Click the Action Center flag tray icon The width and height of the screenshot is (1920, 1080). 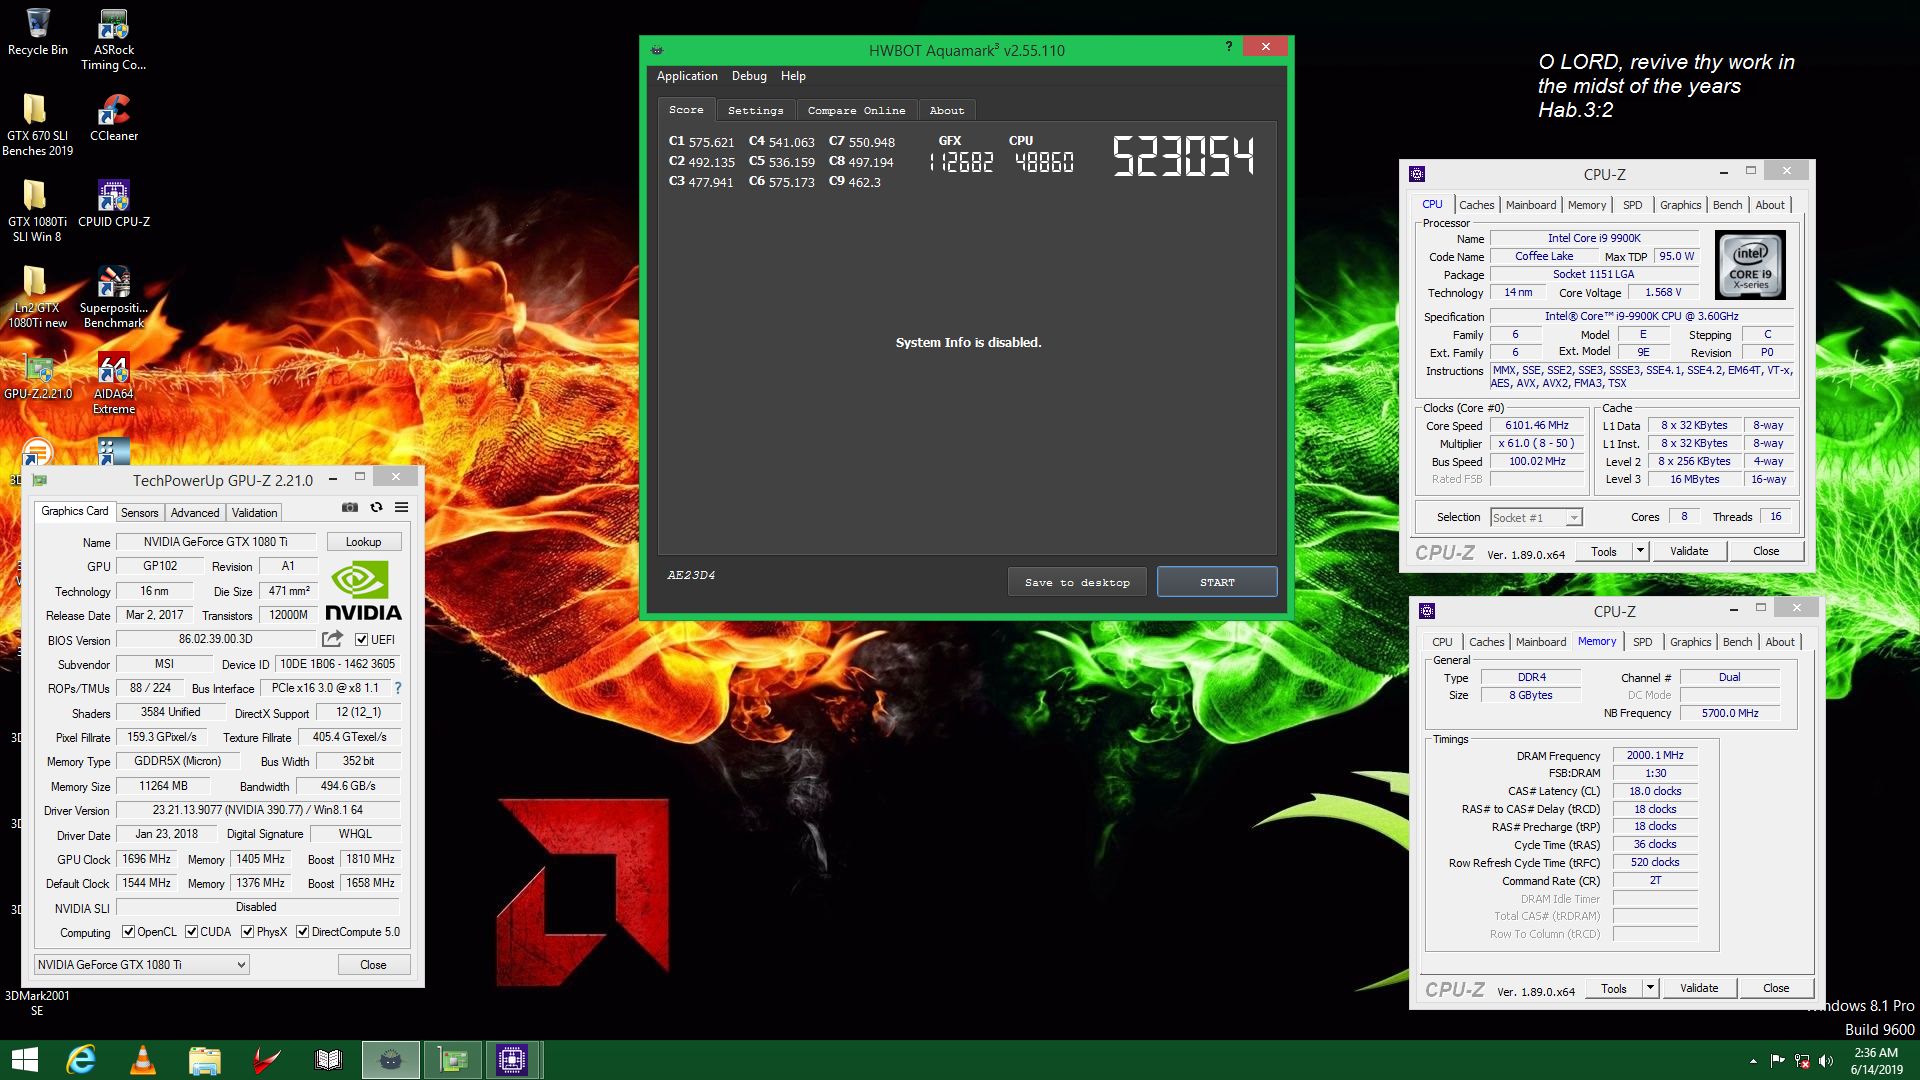(x=1778, y=1061)
